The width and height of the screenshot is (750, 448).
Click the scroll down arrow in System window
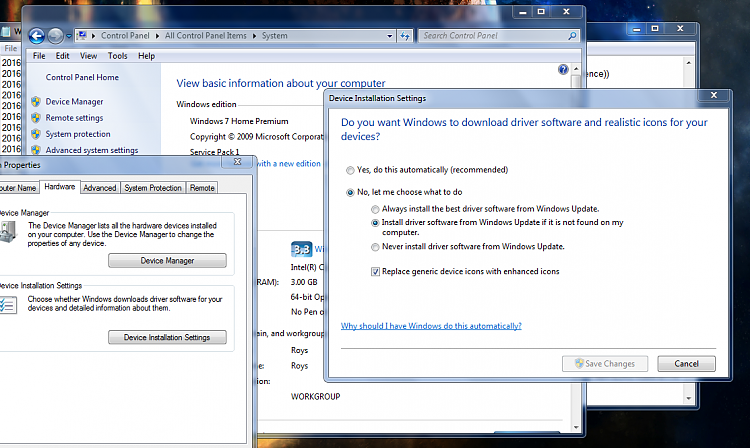576,427
